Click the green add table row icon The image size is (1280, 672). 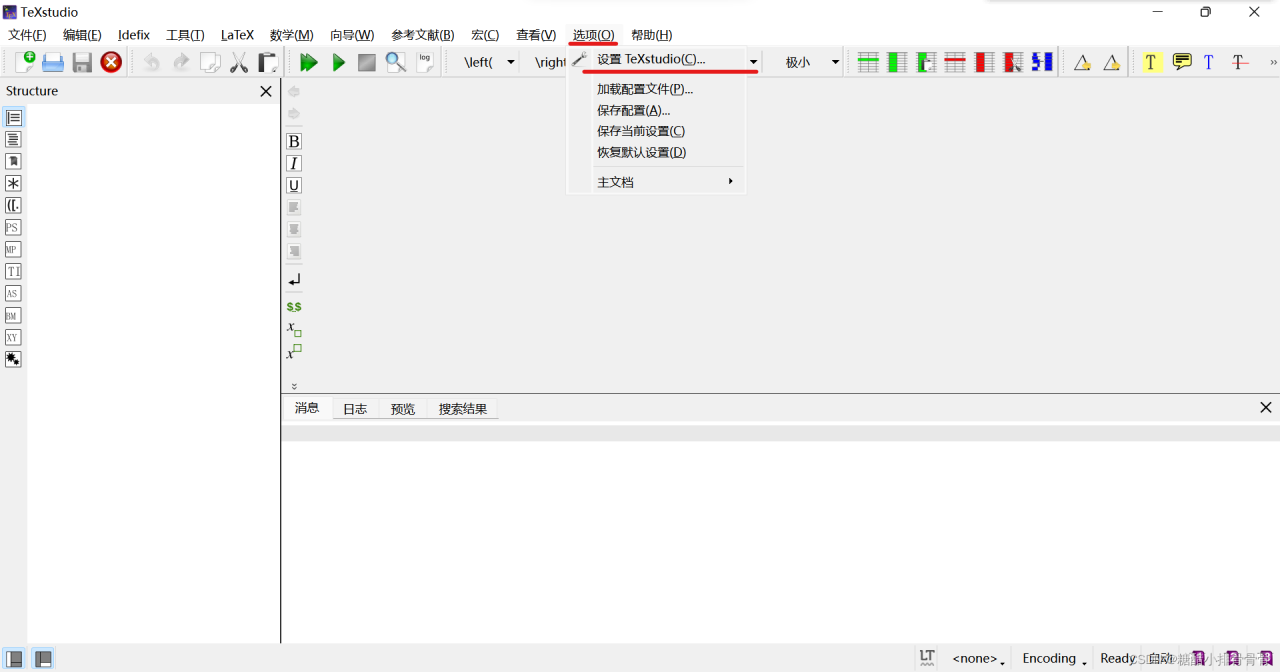[x=868, y=62]
